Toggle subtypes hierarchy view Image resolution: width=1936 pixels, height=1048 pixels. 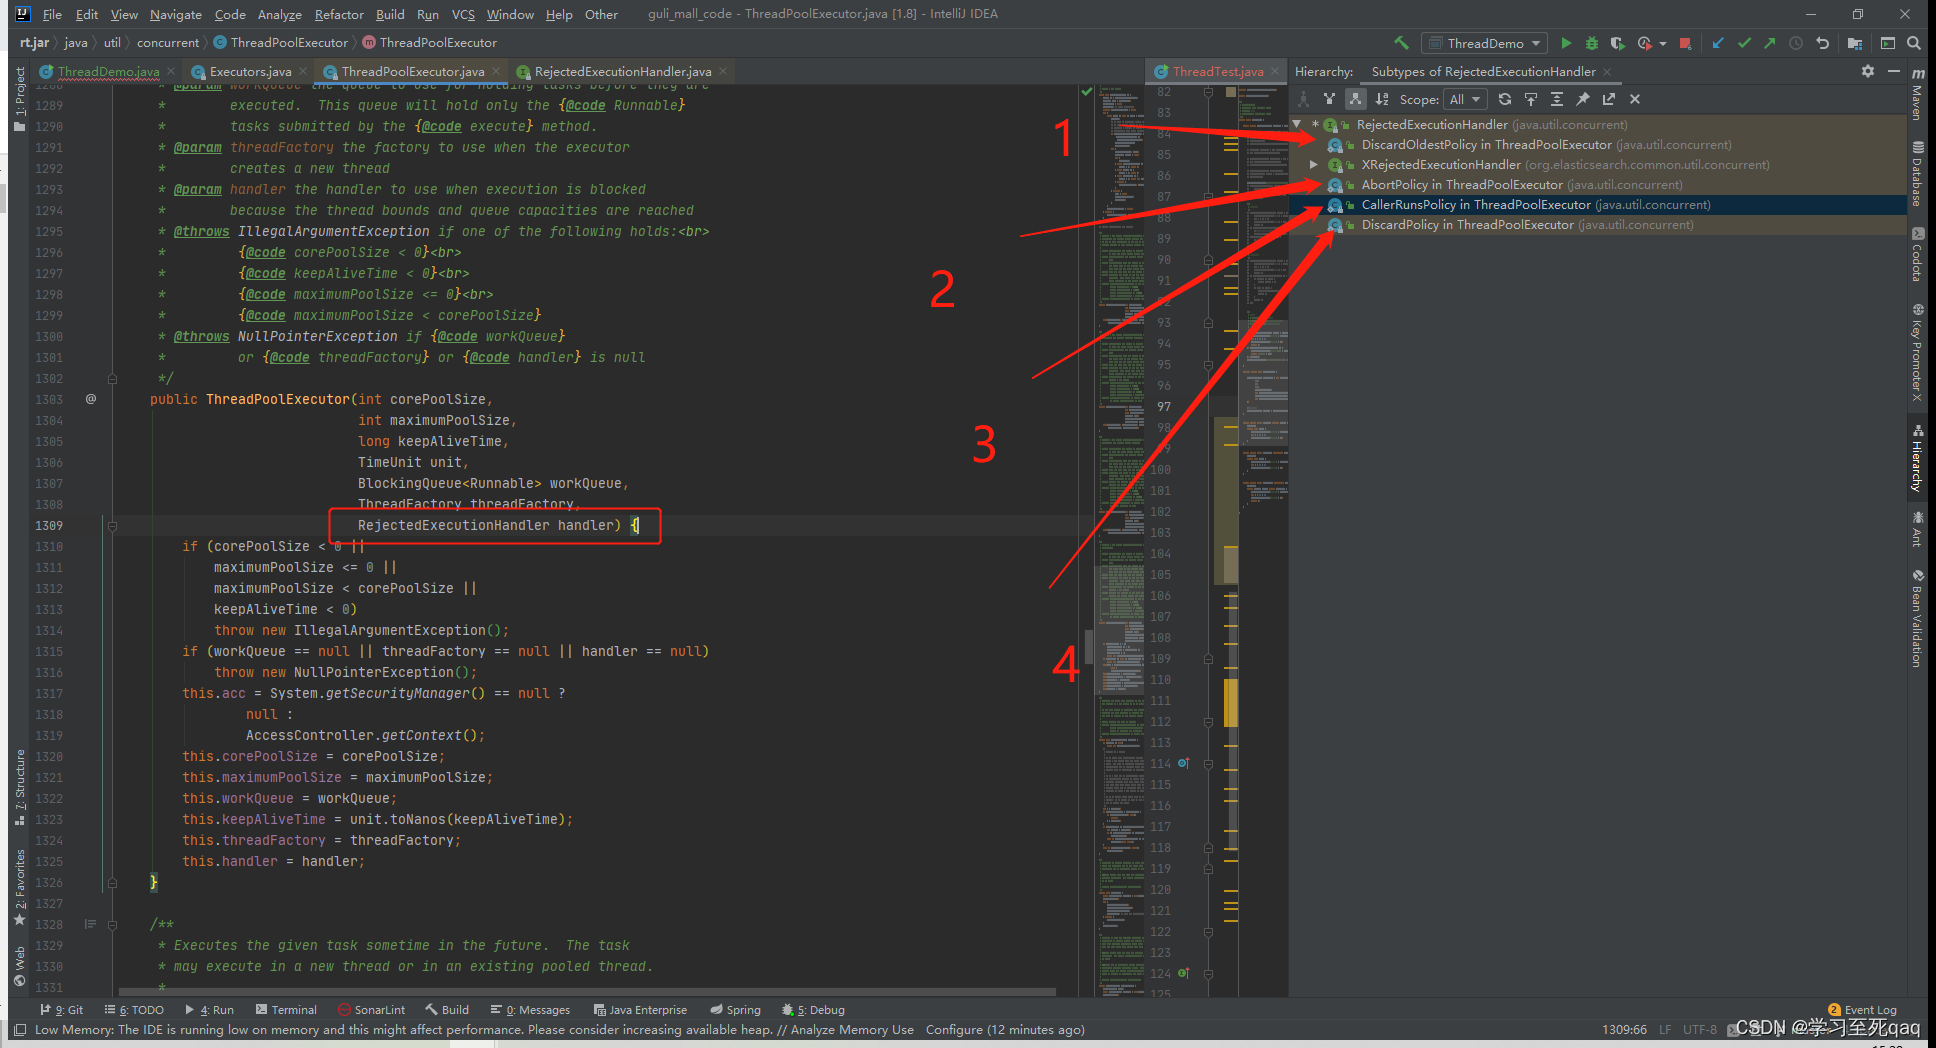pyautogui.click(x=1355, y=99)
